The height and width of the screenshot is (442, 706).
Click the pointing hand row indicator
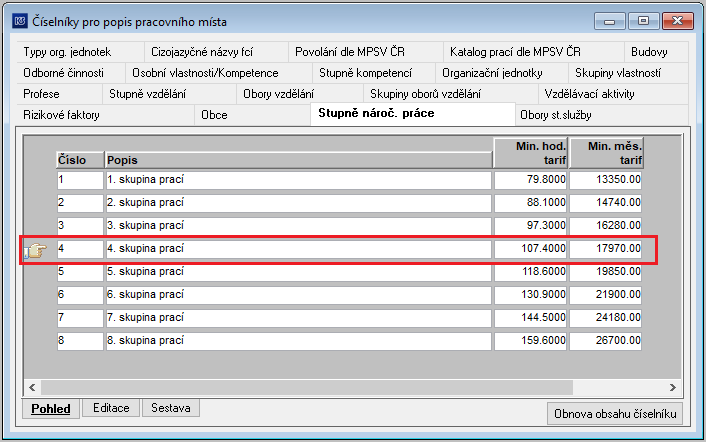click(x=36, y=251)
